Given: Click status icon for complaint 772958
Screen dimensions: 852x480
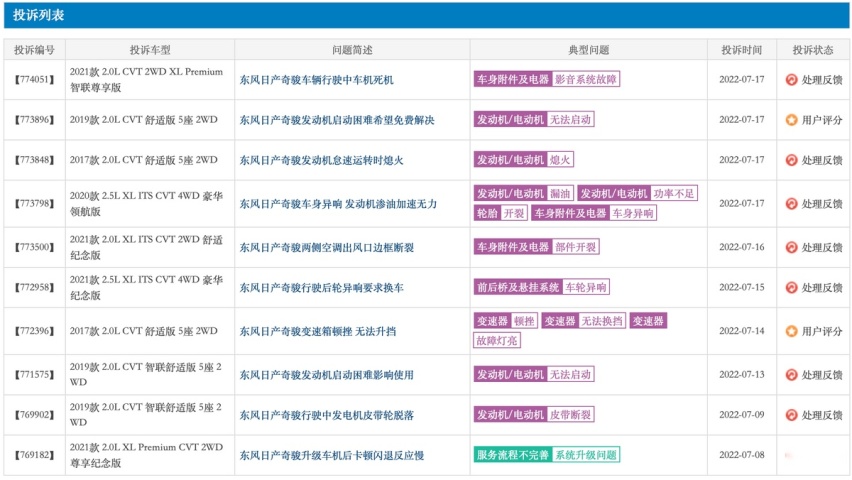Looking at the screenshot, I should pyautogui.click(x=791, y=288).
